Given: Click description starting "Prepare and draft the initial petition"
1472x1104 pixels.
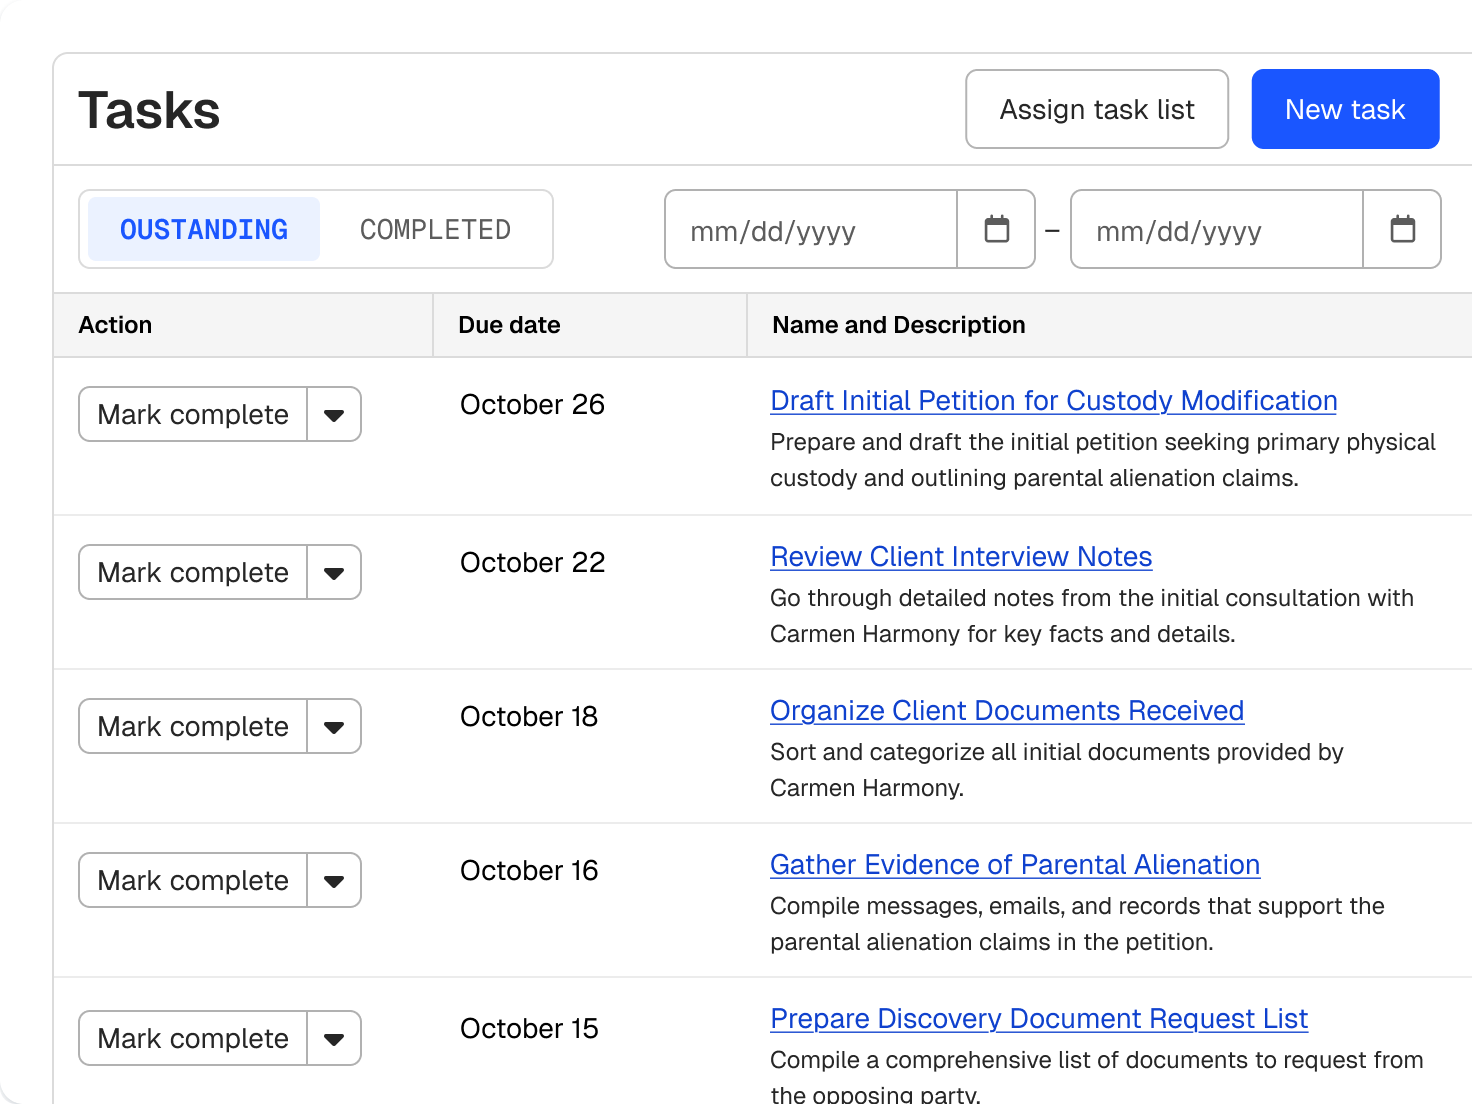Looking at the screenshot, I should [x=1103, y=460].
